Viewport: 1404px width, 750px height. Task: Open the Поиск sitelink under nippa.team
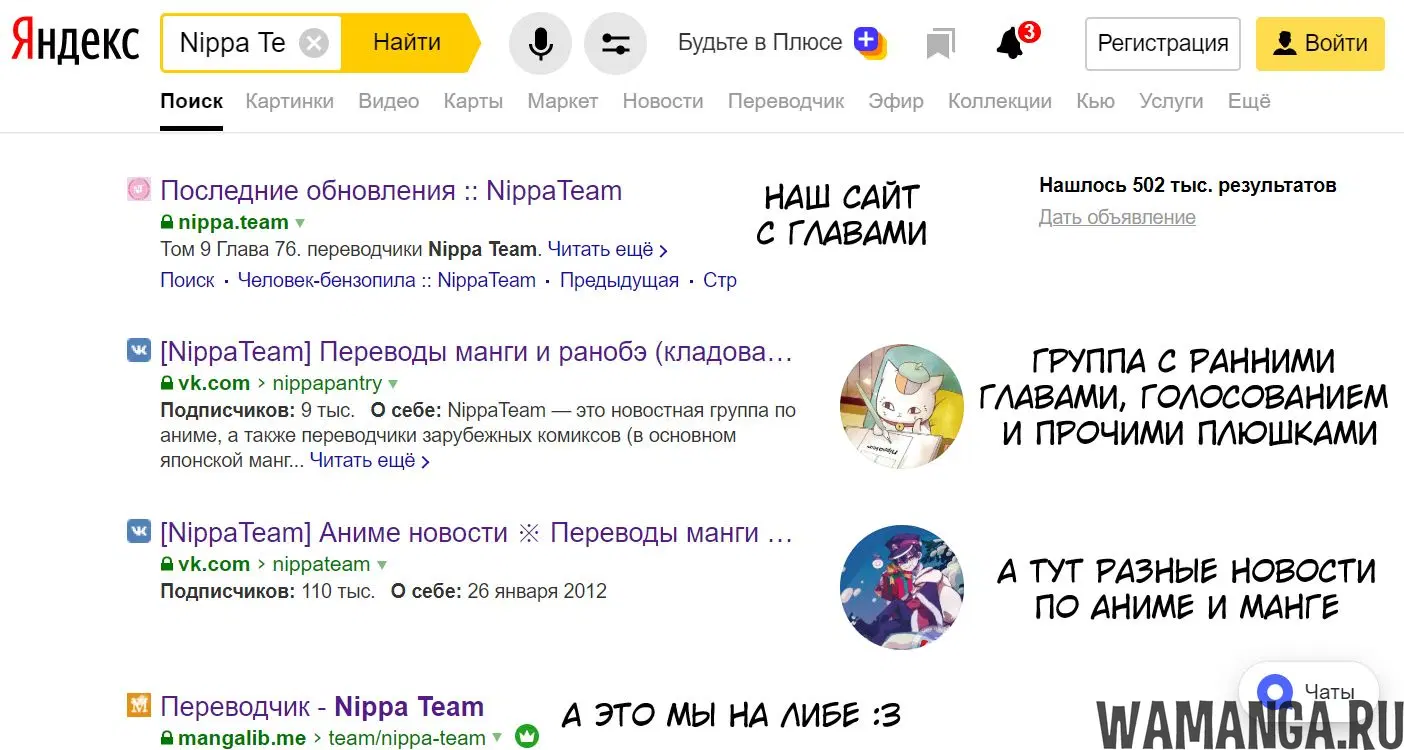(187, 280)
